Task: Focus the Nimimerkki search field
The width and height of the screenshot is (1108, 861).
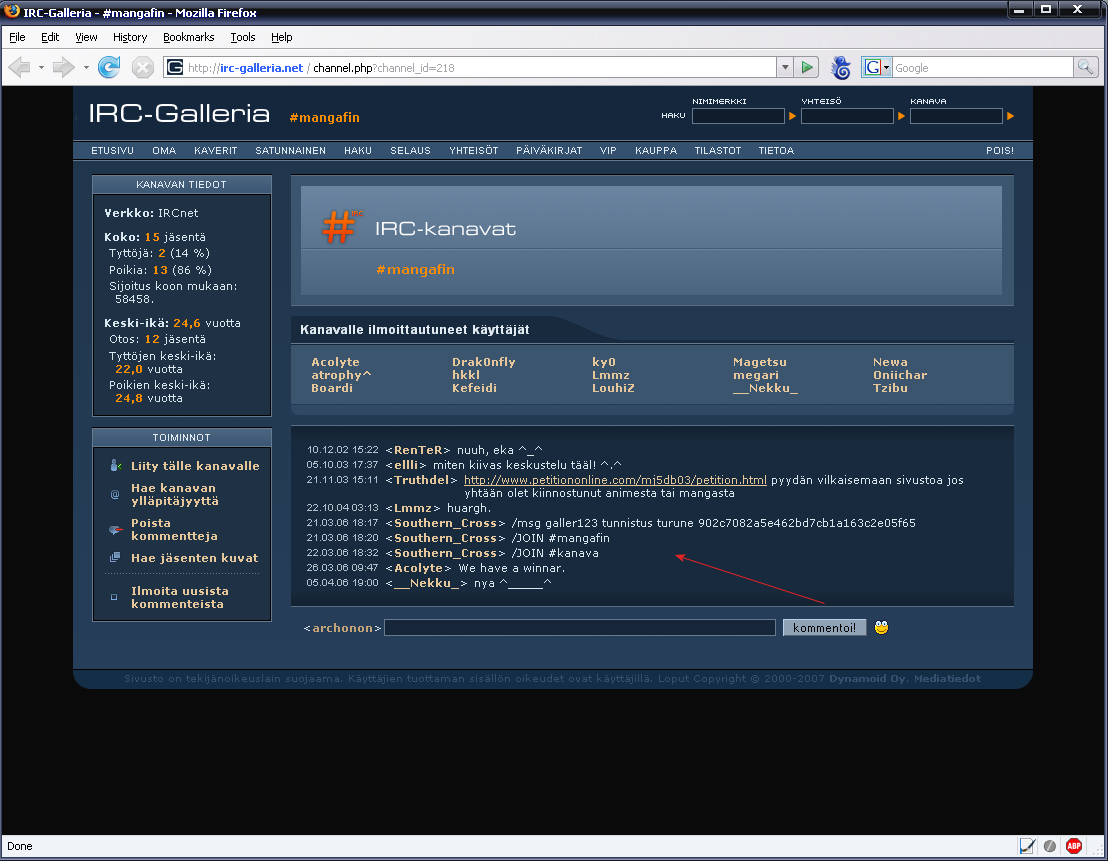Action: click(738, 116)
